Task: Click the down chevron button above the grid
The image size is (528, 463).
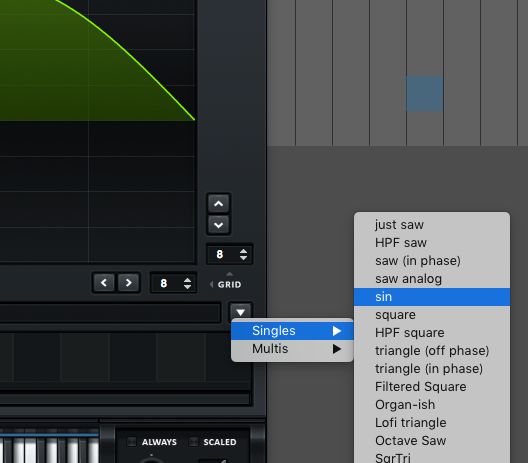Action: click(219, 225)
